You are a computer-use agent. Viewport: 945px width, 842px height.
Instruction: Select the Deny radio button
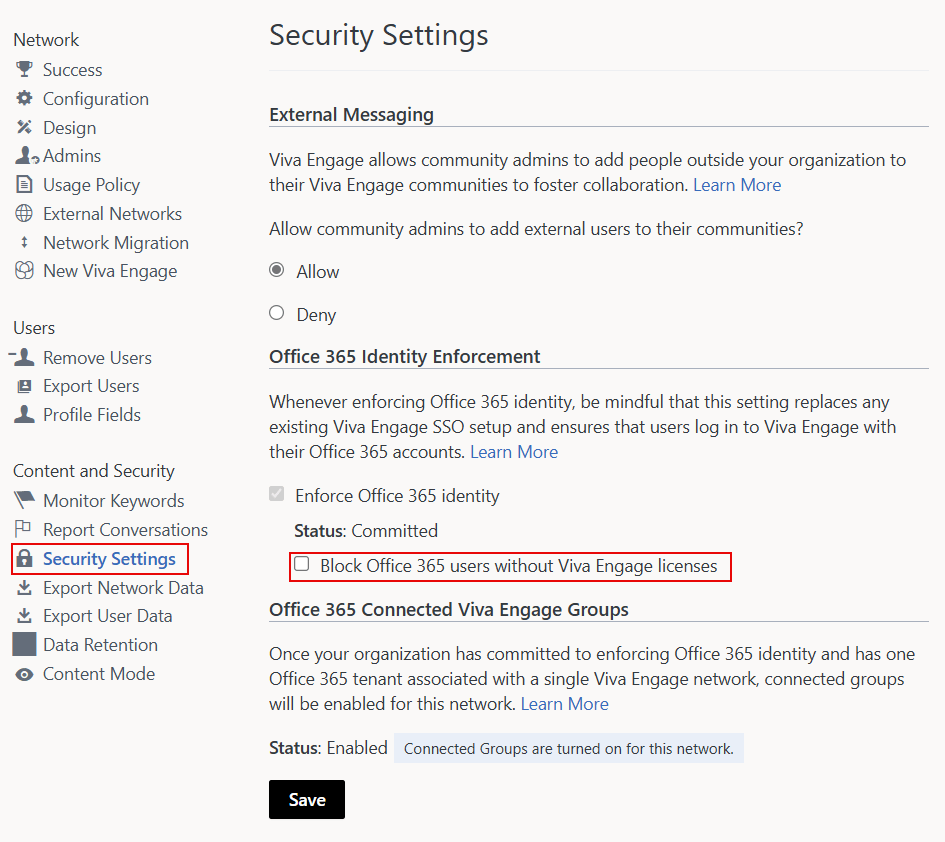[x=276, y=312]
